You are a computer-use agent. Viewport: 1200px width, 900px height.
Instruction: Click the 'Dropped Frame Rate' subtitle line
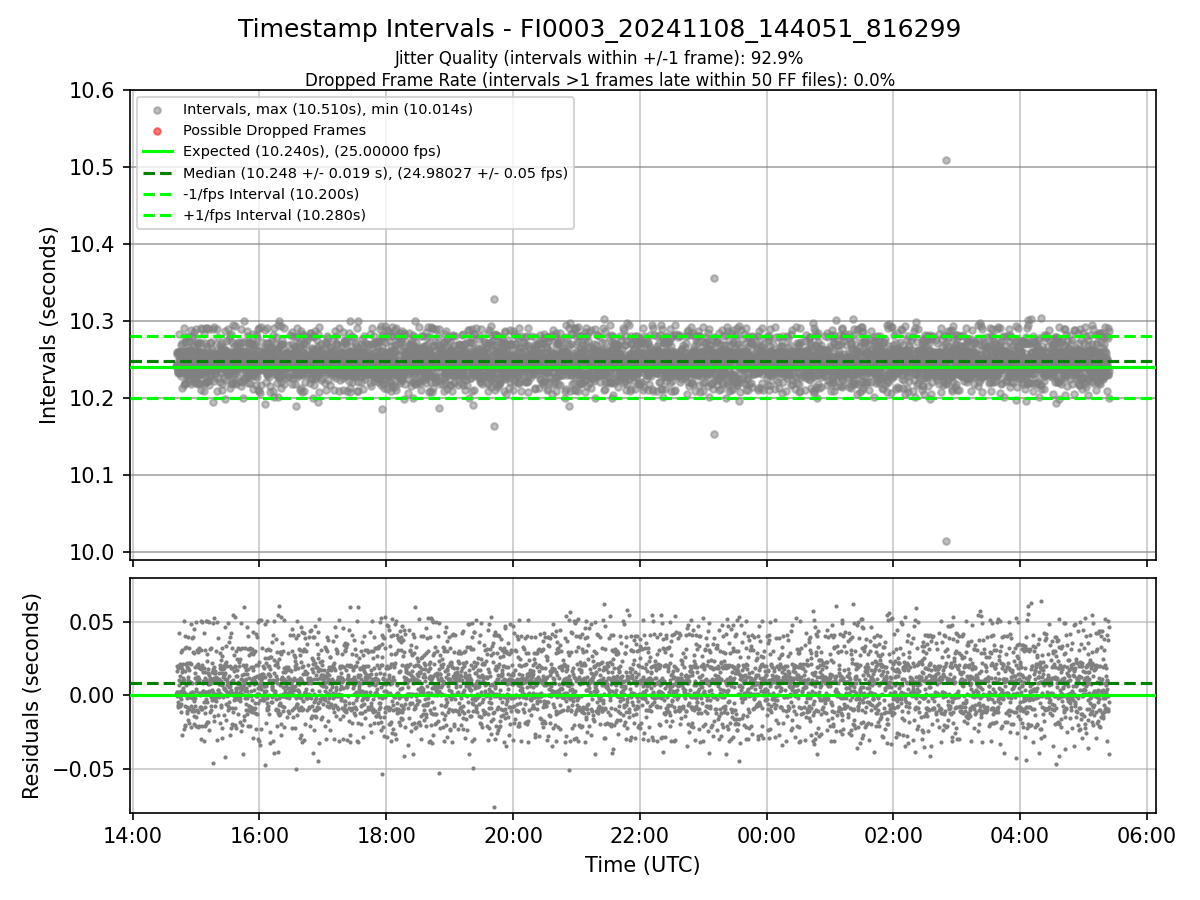coord(599,80)
